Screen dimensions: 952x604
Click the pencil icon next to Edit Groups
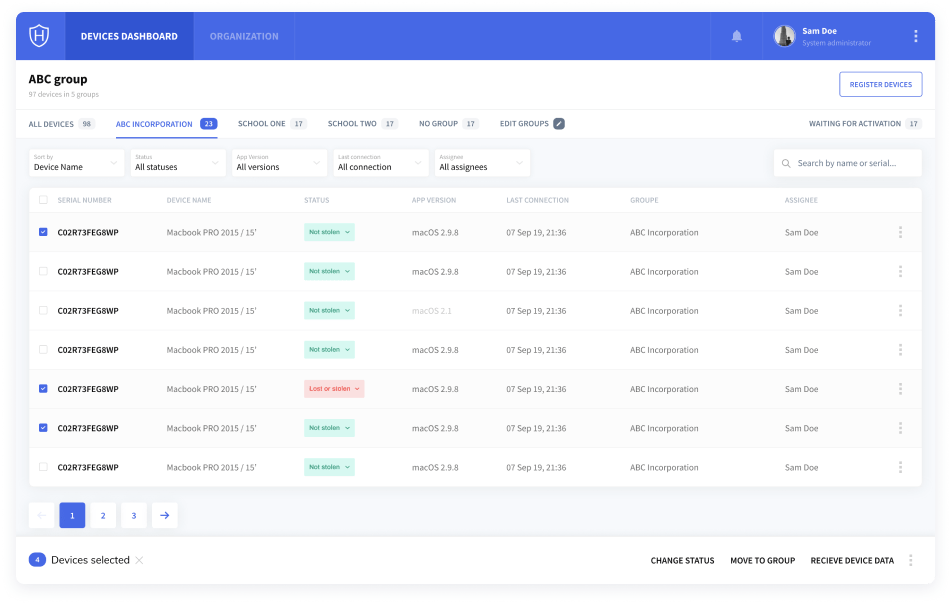(559, 124)
